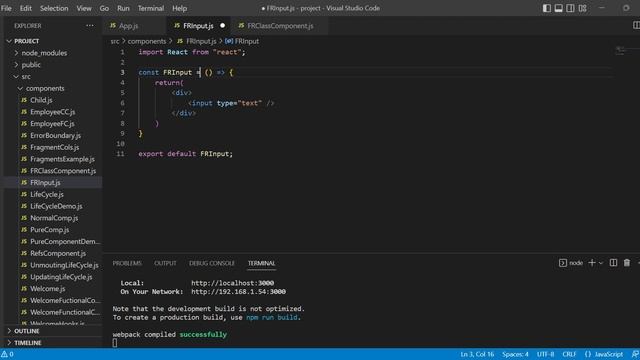The height and width of the screenshot is (360, 640).
Task: Toggle primary sidebar layout icon
Action: [547, 8]
